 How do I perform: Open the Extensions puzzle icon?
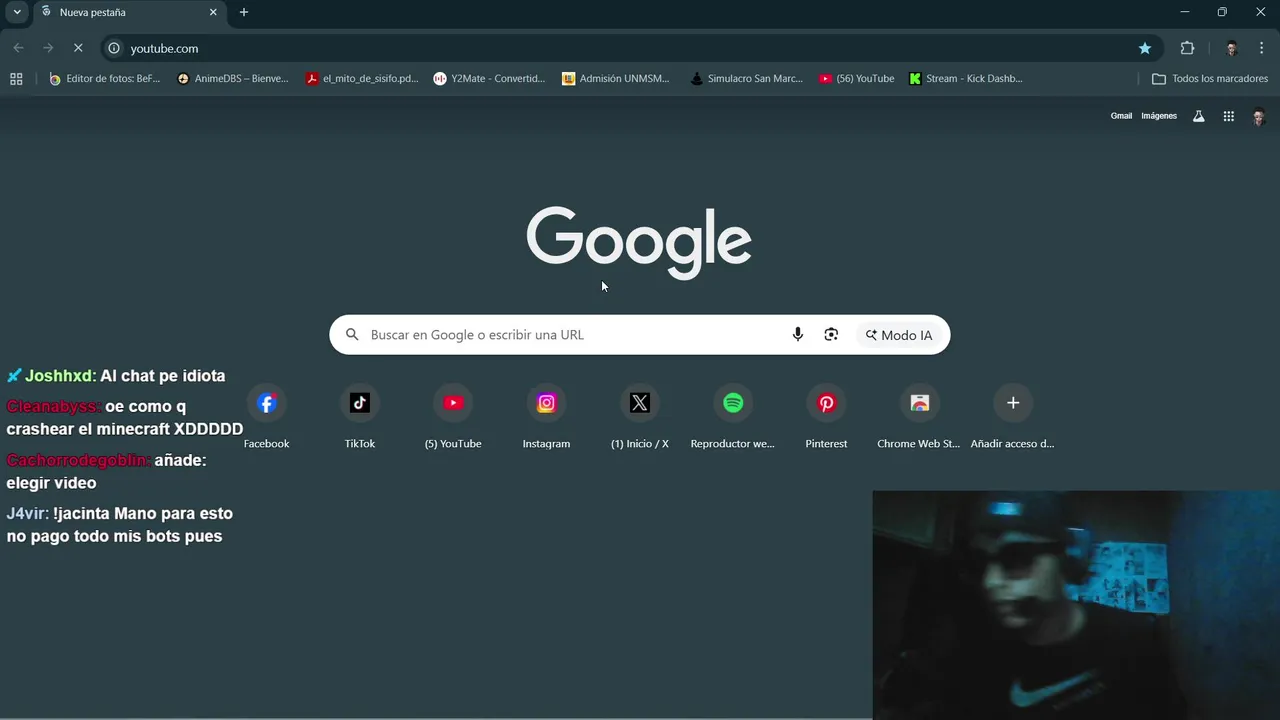coord(1188,48)
